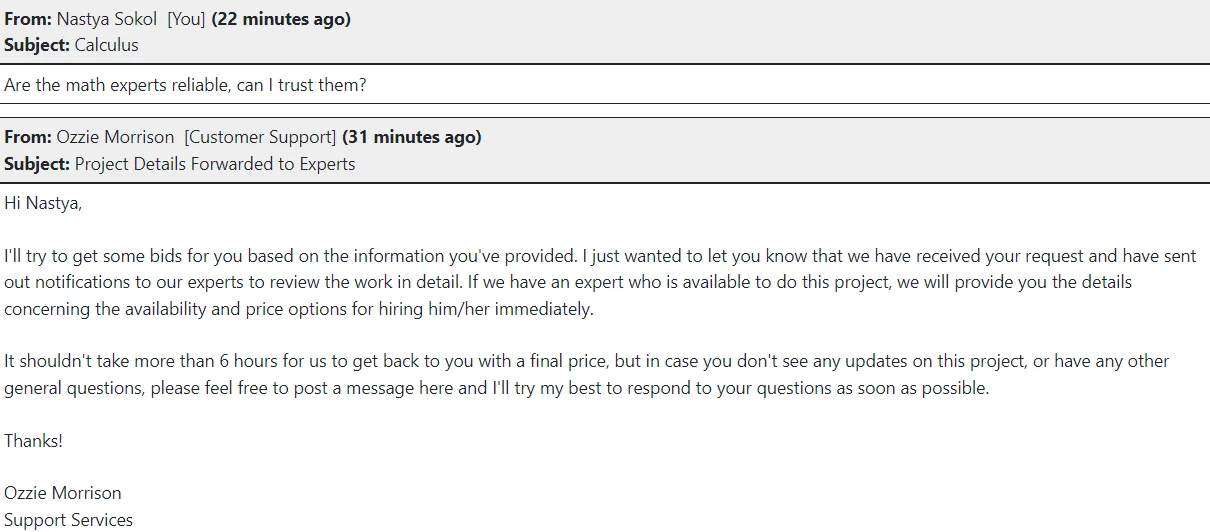
Task: Click the Hi Nastya greeting line
Action: (x=43, y=204)
